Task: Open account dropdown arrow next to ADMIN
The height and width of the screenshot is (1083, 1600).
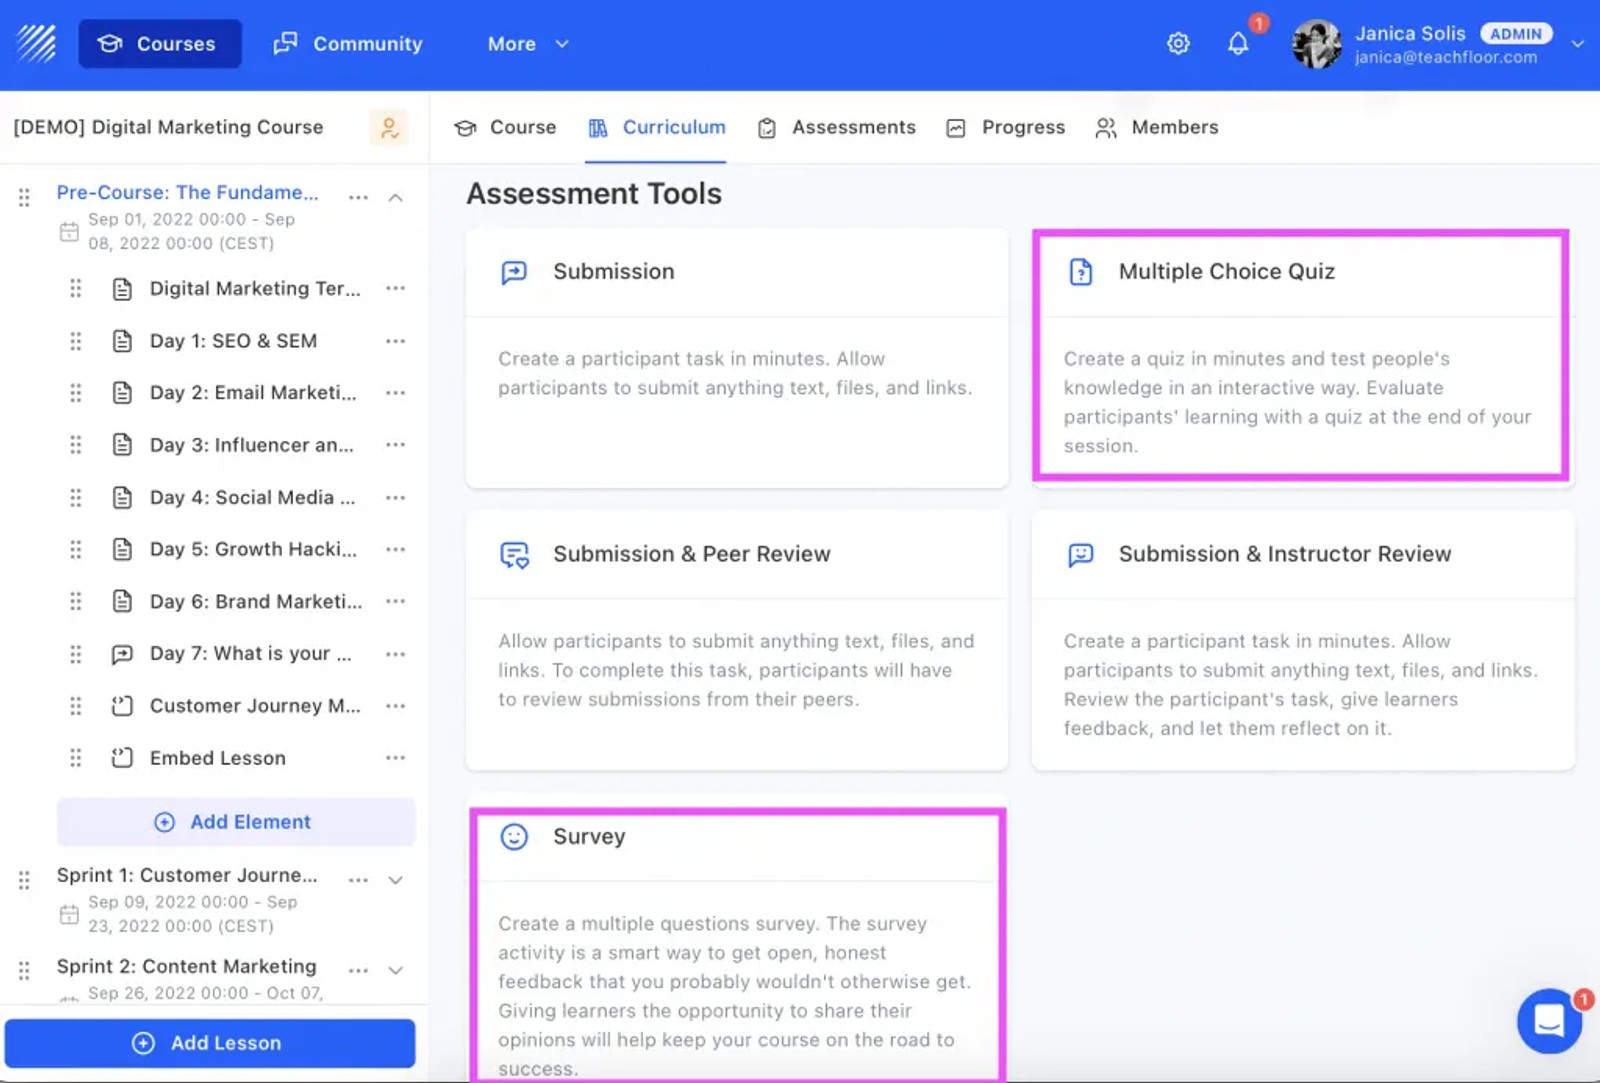Action: click(x=1577, y=43)
